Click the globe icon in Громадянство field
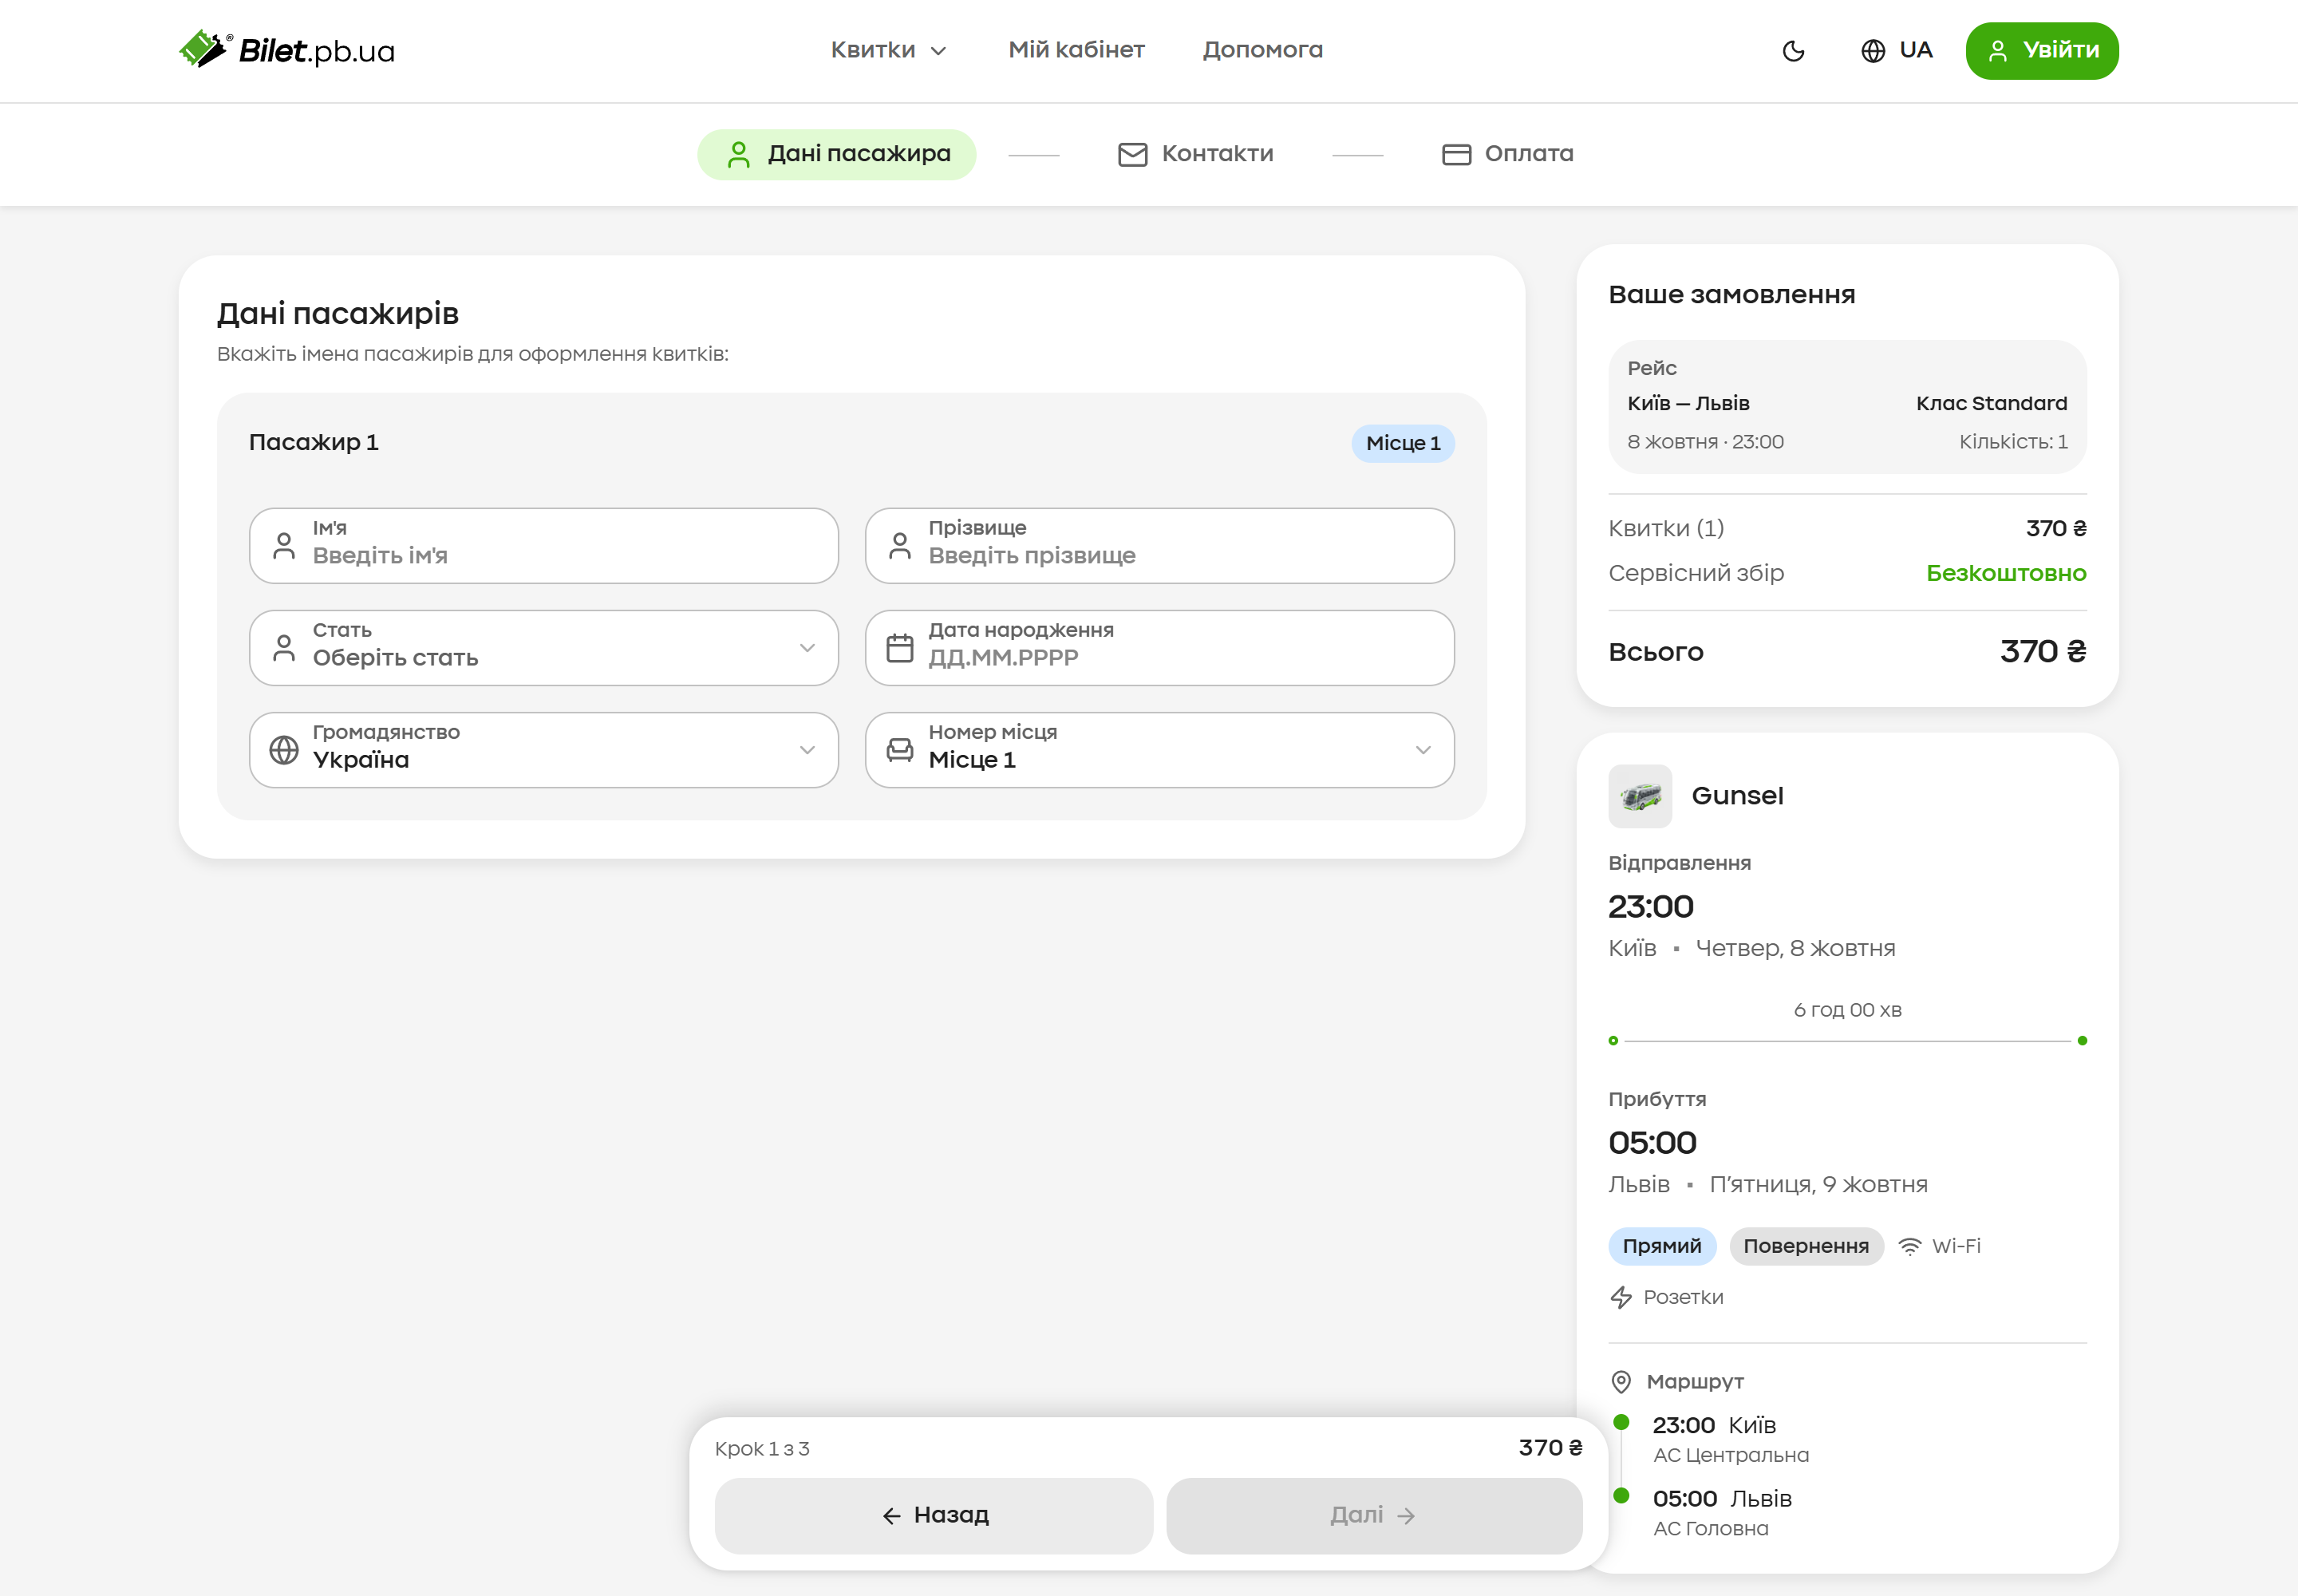2298x1596 pixels. [x=284, y=750]
